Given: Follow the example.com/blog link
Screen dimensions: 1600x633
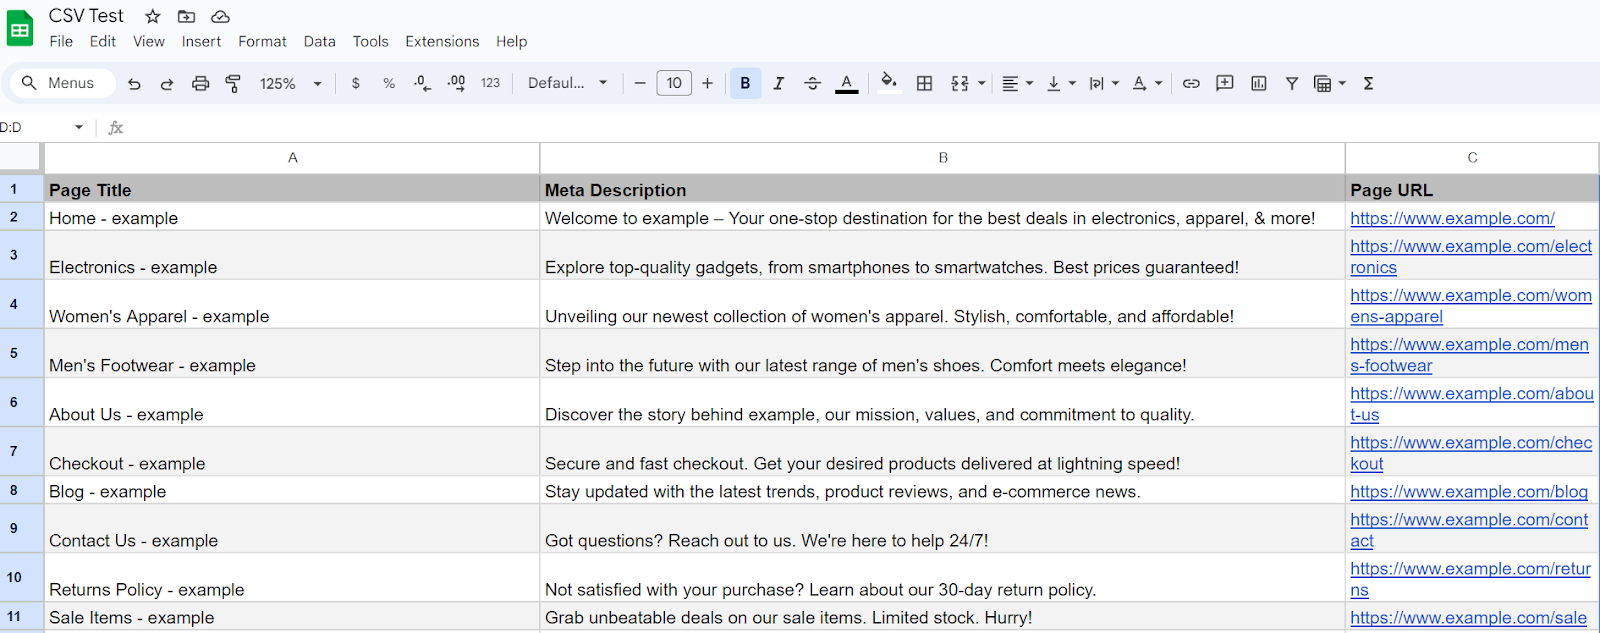Looking at the screenshot, I should [1469, 492].
